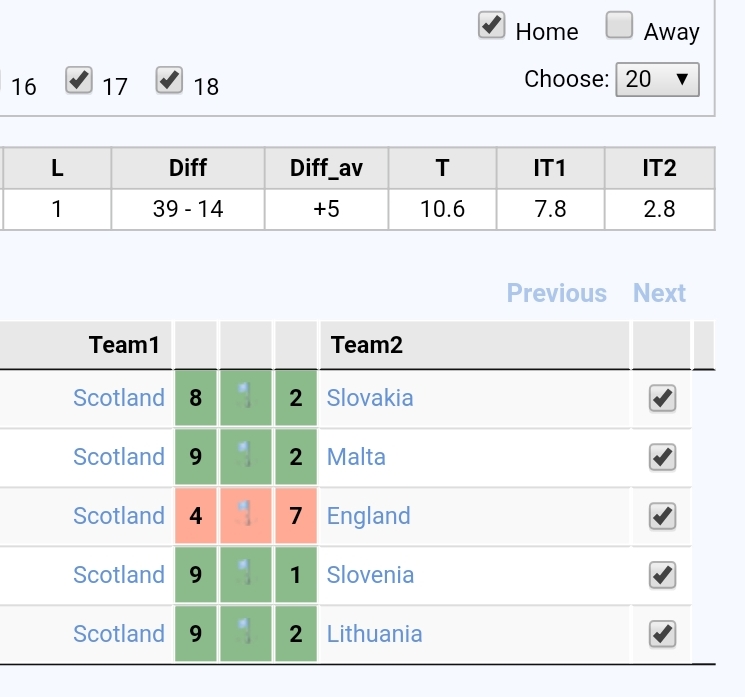Screen dimensions: 745x697
Task: Open the Slovakia team link
Action: tap(370, 398)
